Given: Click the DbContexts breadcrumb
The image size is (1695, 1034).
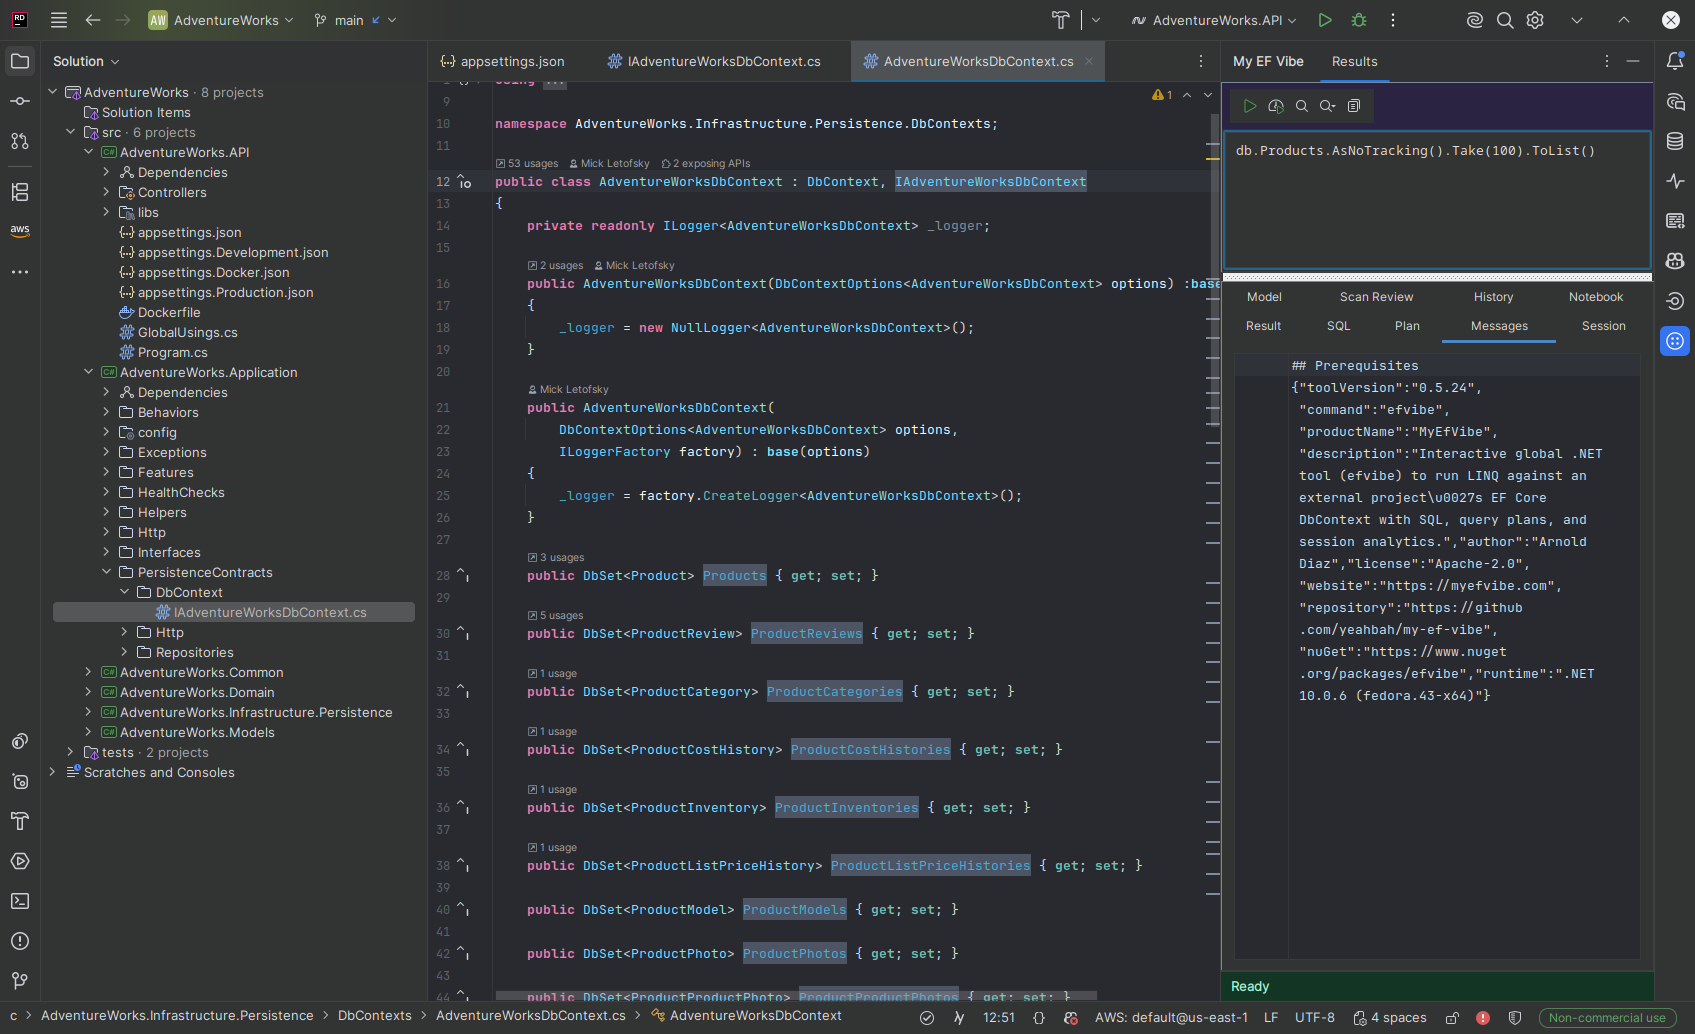Looking at the screenshot, I should pos(375,1016).
